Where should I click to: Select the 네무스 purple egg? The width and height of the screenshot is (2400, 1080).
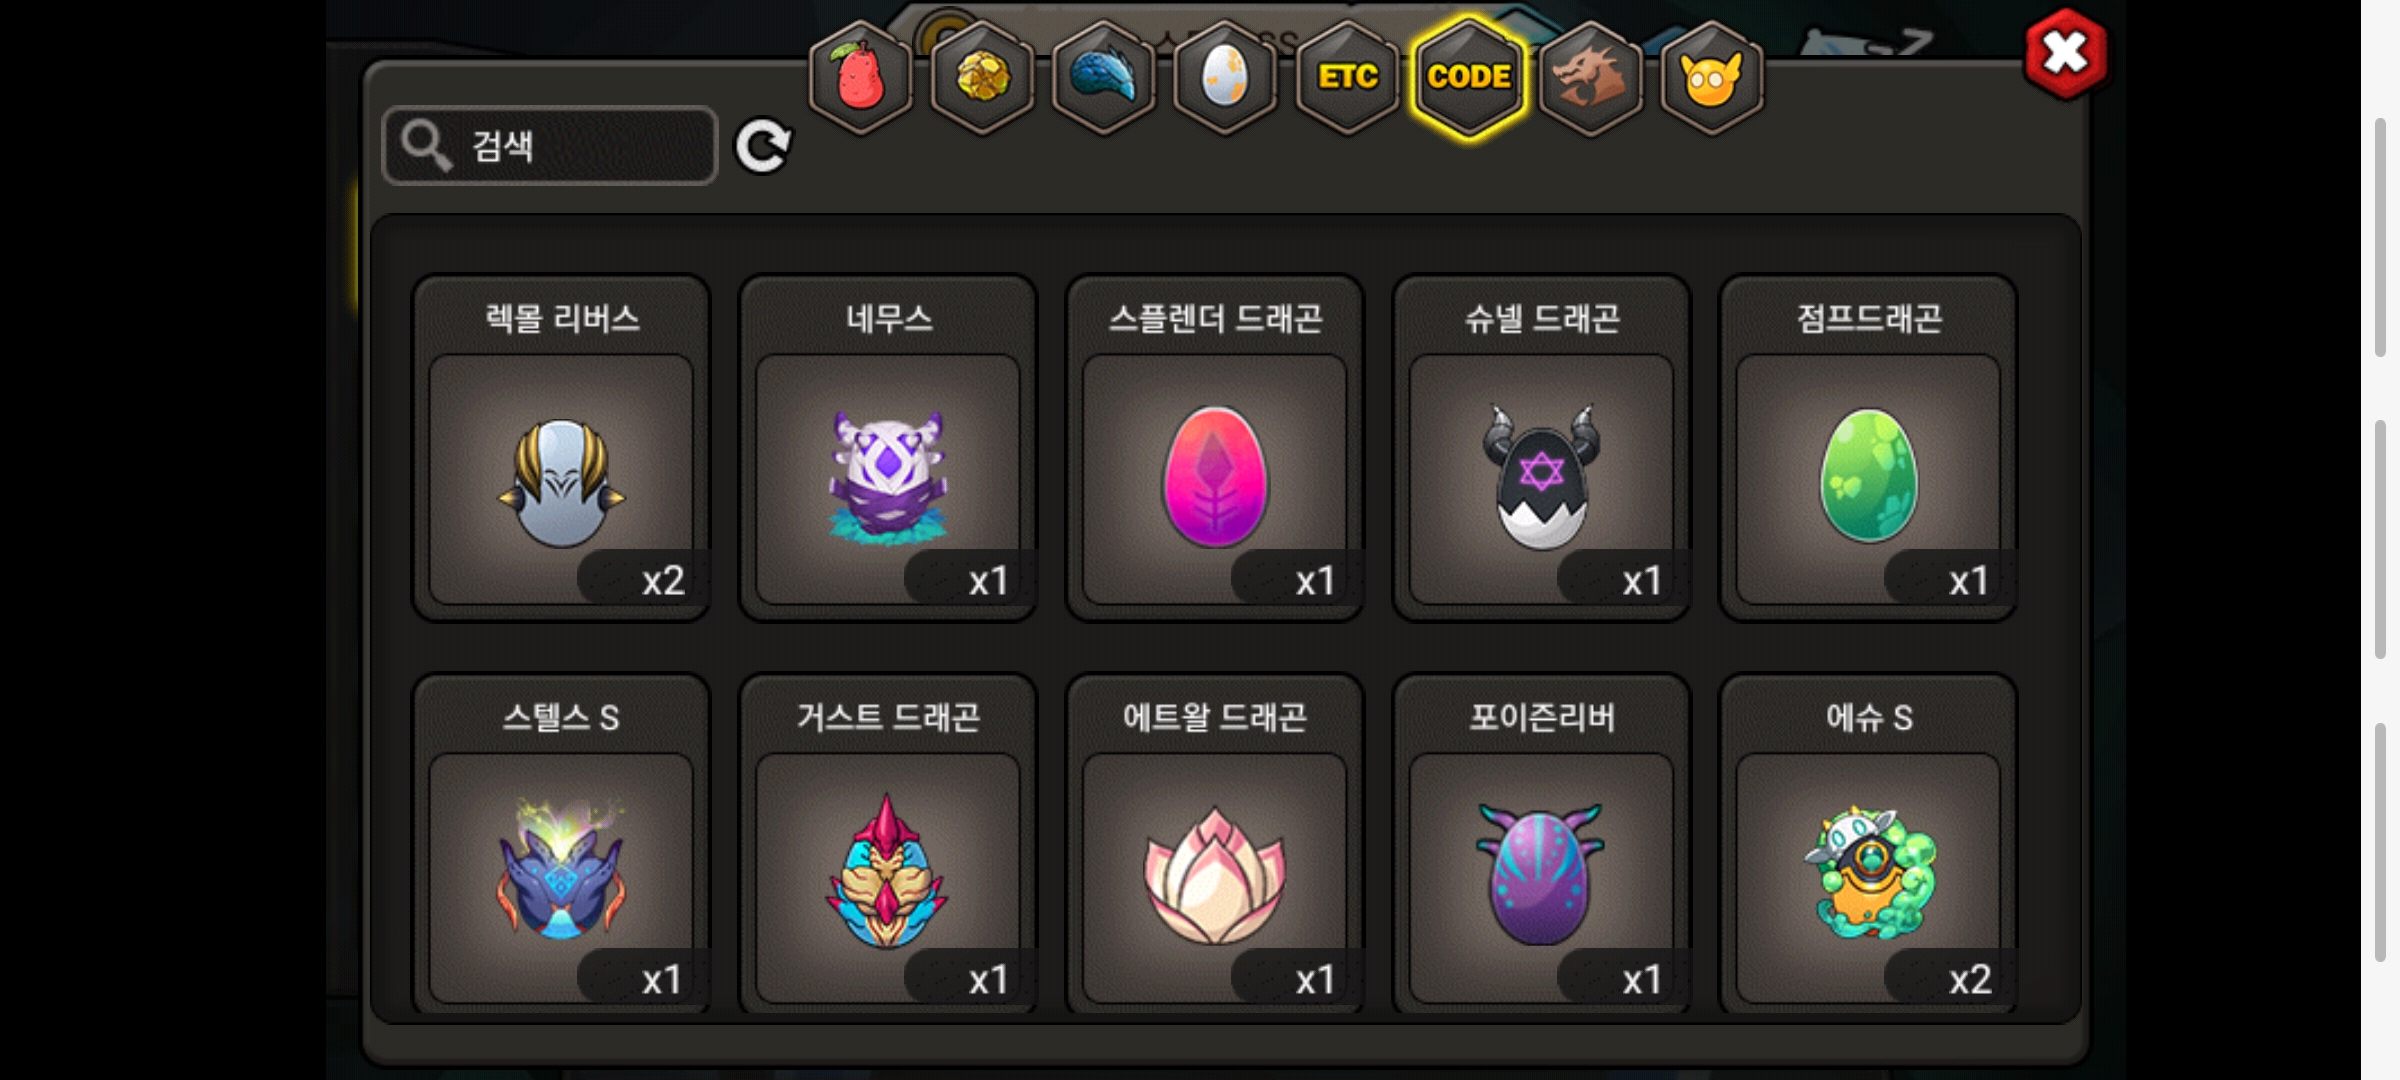(x=888, y=448)
